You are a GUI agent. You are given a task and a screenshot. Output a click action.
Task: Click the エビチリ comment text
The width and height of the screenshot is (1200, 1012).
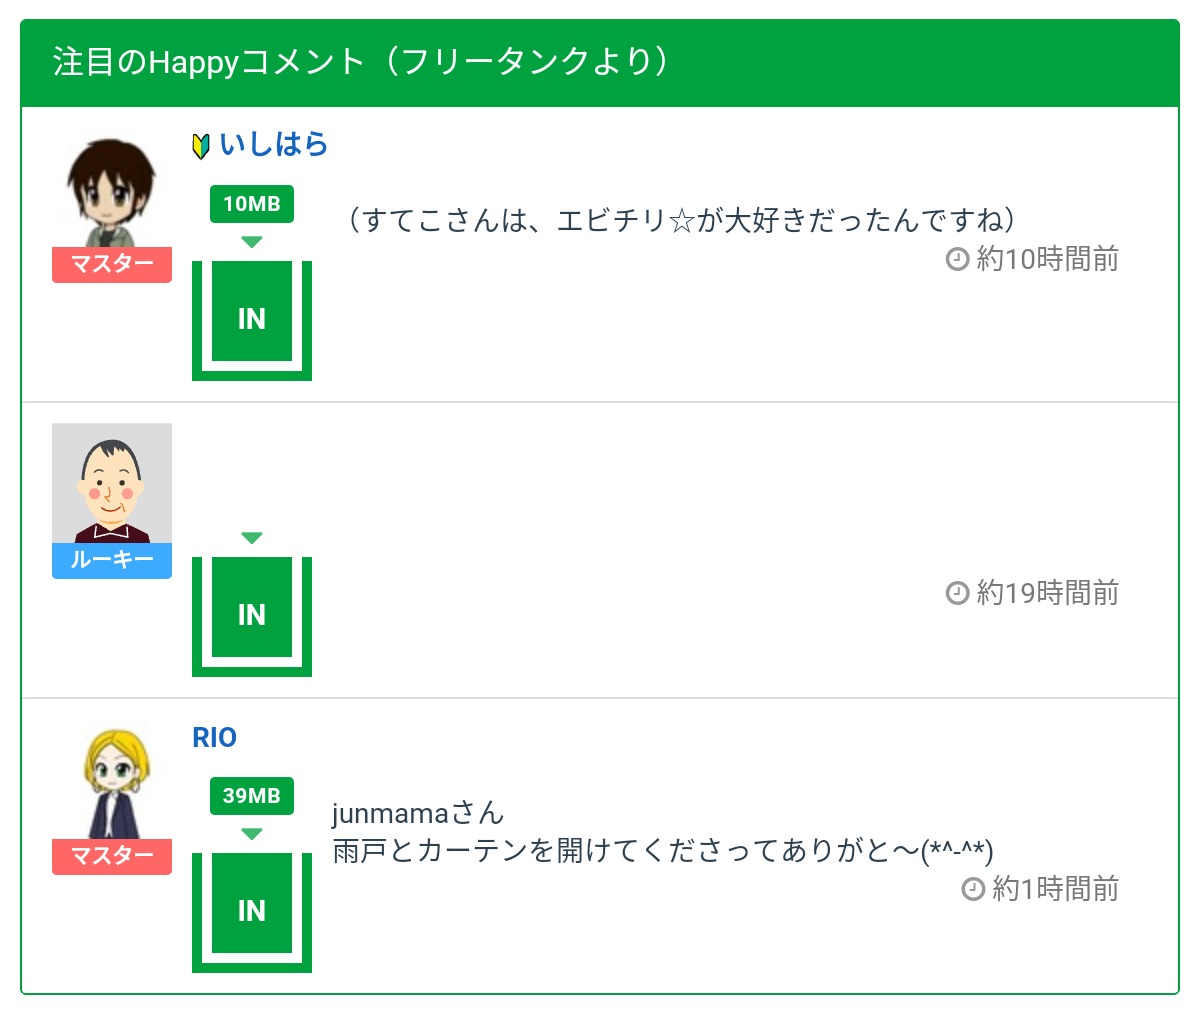[x=678, y=220]
